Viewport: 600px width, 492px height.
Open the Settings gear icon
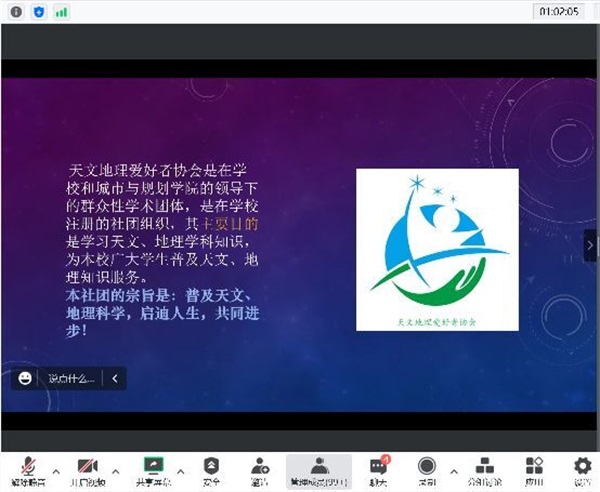(x=582, y=466)
